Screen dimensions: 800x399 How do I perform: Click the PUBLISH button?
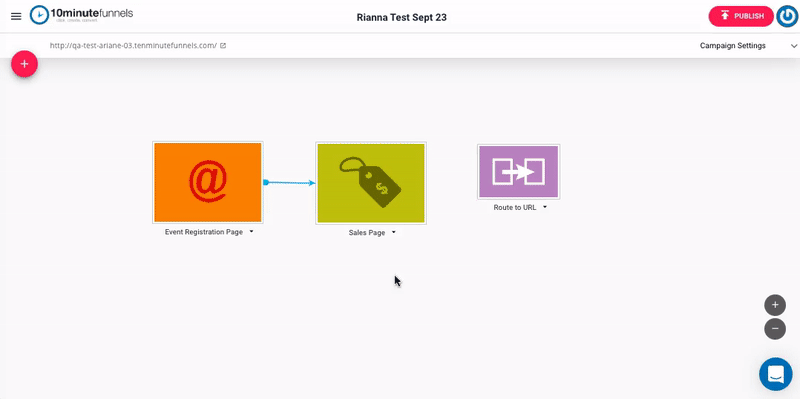pos(741,16)
